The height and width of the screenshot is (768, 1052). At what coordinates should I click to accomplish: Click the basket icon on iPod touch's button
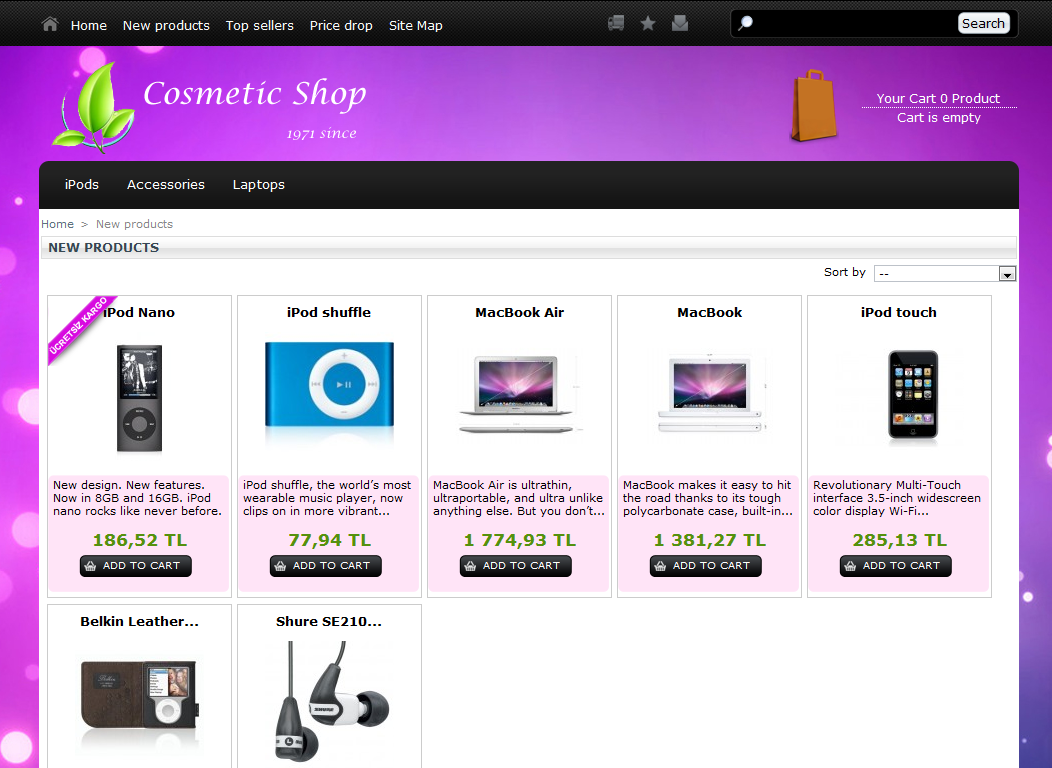850,566
